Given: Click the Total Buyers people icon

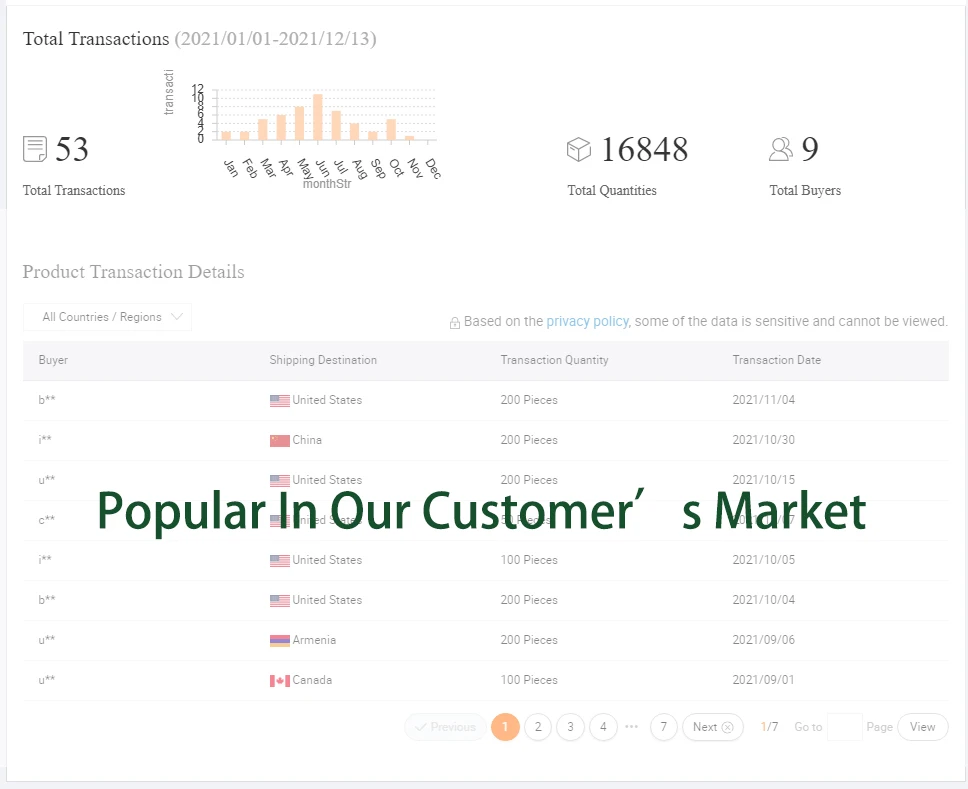Looking at the screenshot, I should click(781, 149).
